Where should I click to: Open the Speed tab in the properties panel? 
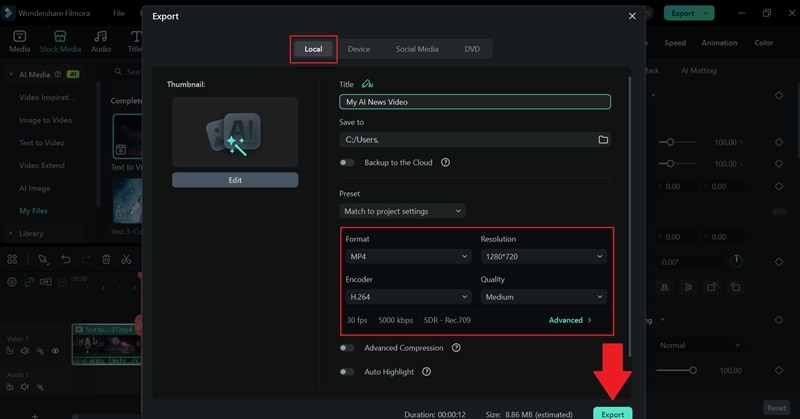675,43
